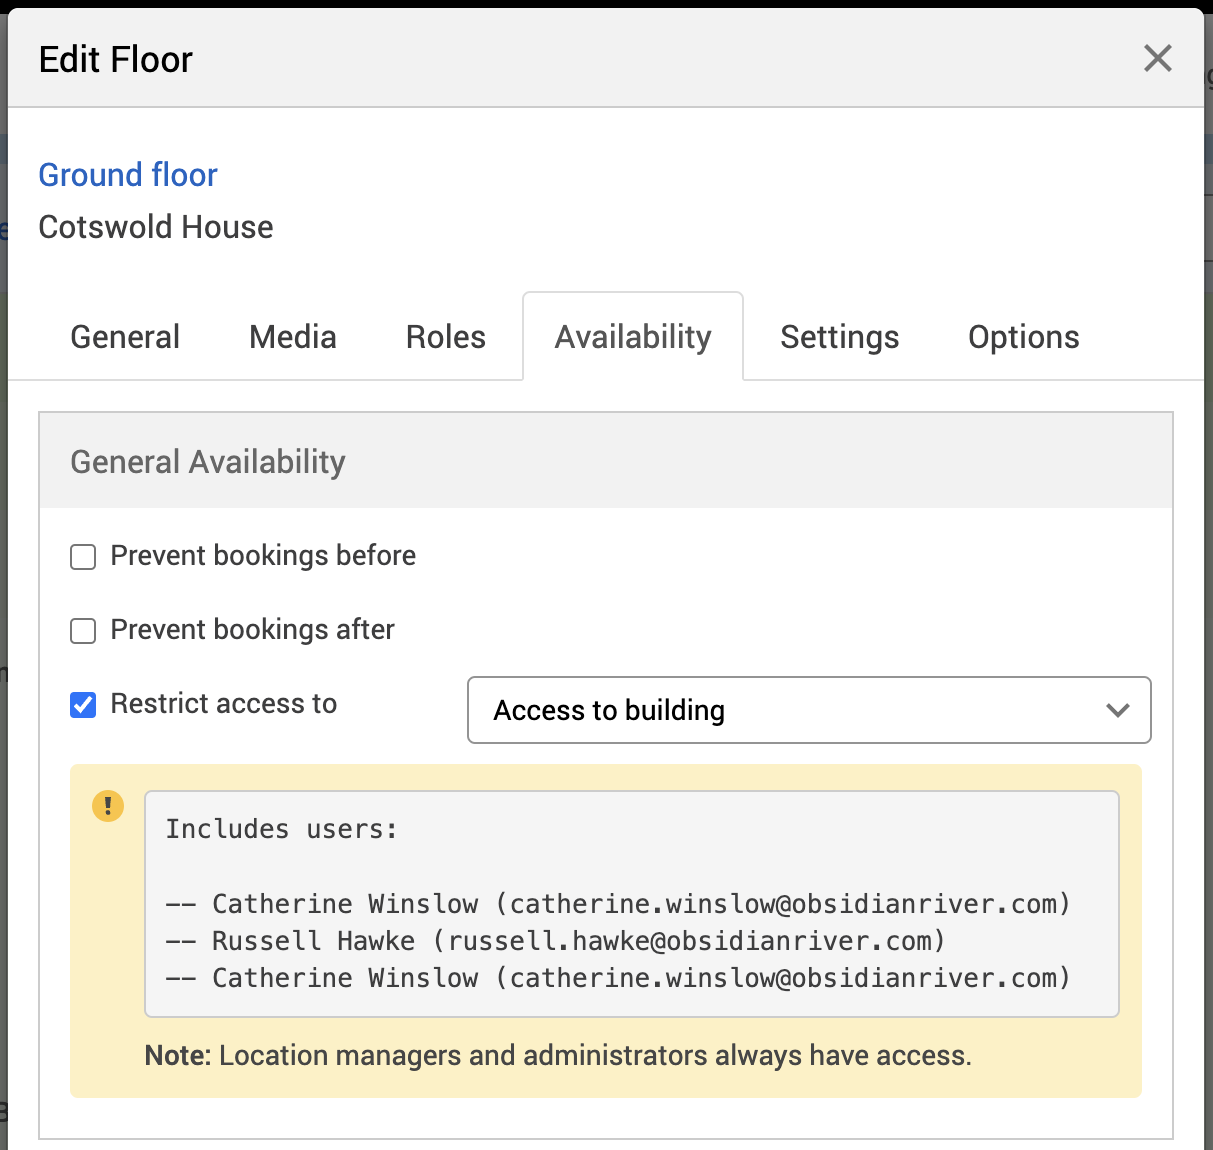The height and width of the screenshot is (1150, 1213).
Task: Uncheck the Restrict access to checkbox
Action: [x=83, y=705]
